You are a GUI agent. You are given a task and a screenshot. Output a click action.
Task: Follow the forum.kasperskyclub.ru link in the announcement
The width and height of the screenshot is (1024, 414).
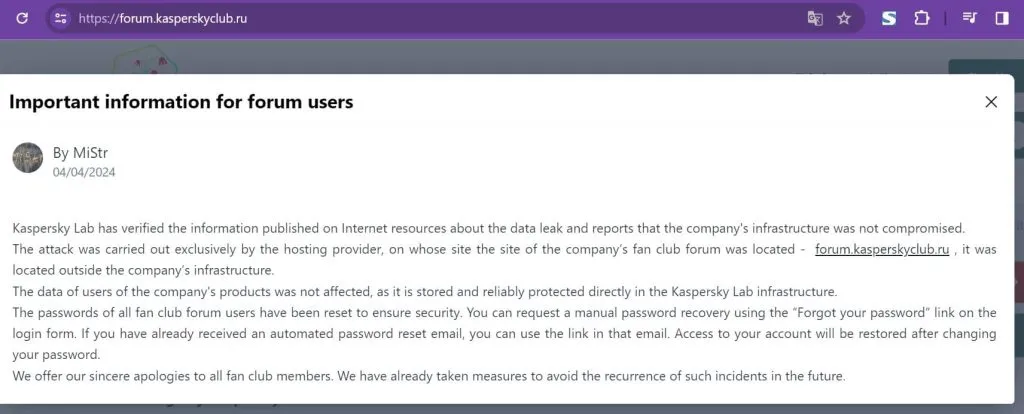tap(882, 250)
